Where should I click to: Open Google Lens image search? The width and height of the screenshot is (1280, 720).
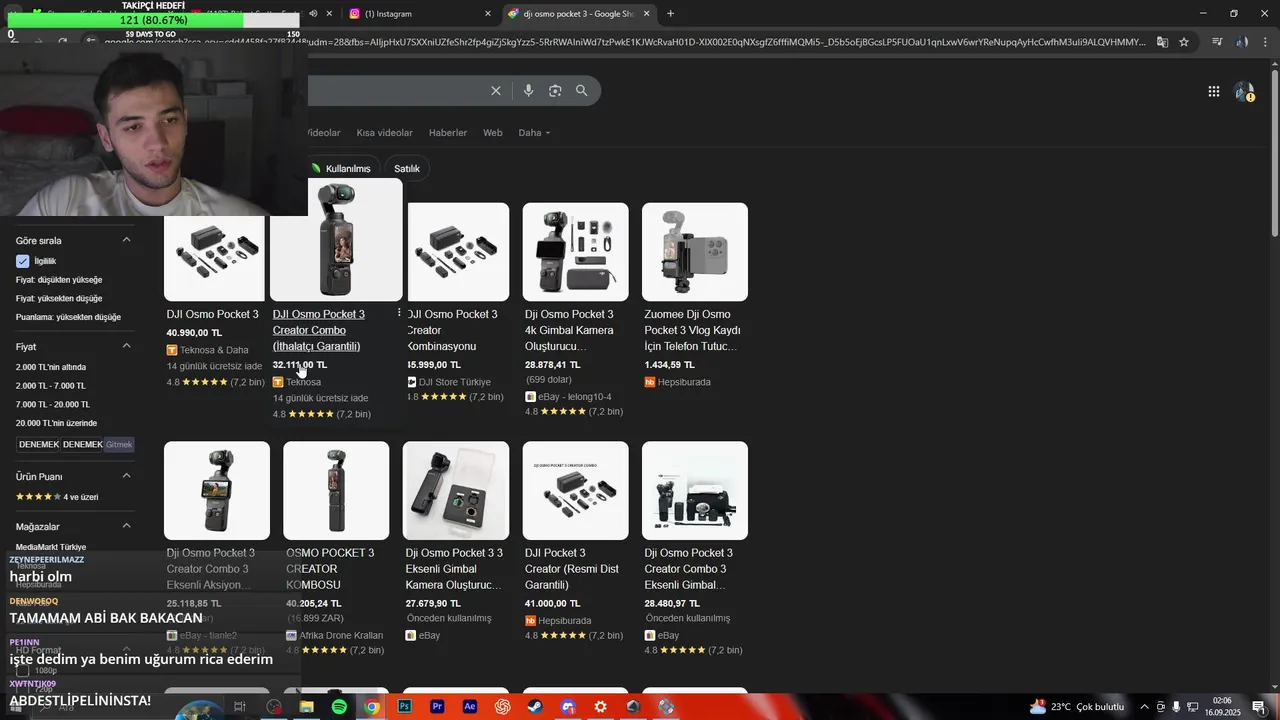tap(555, 91)
